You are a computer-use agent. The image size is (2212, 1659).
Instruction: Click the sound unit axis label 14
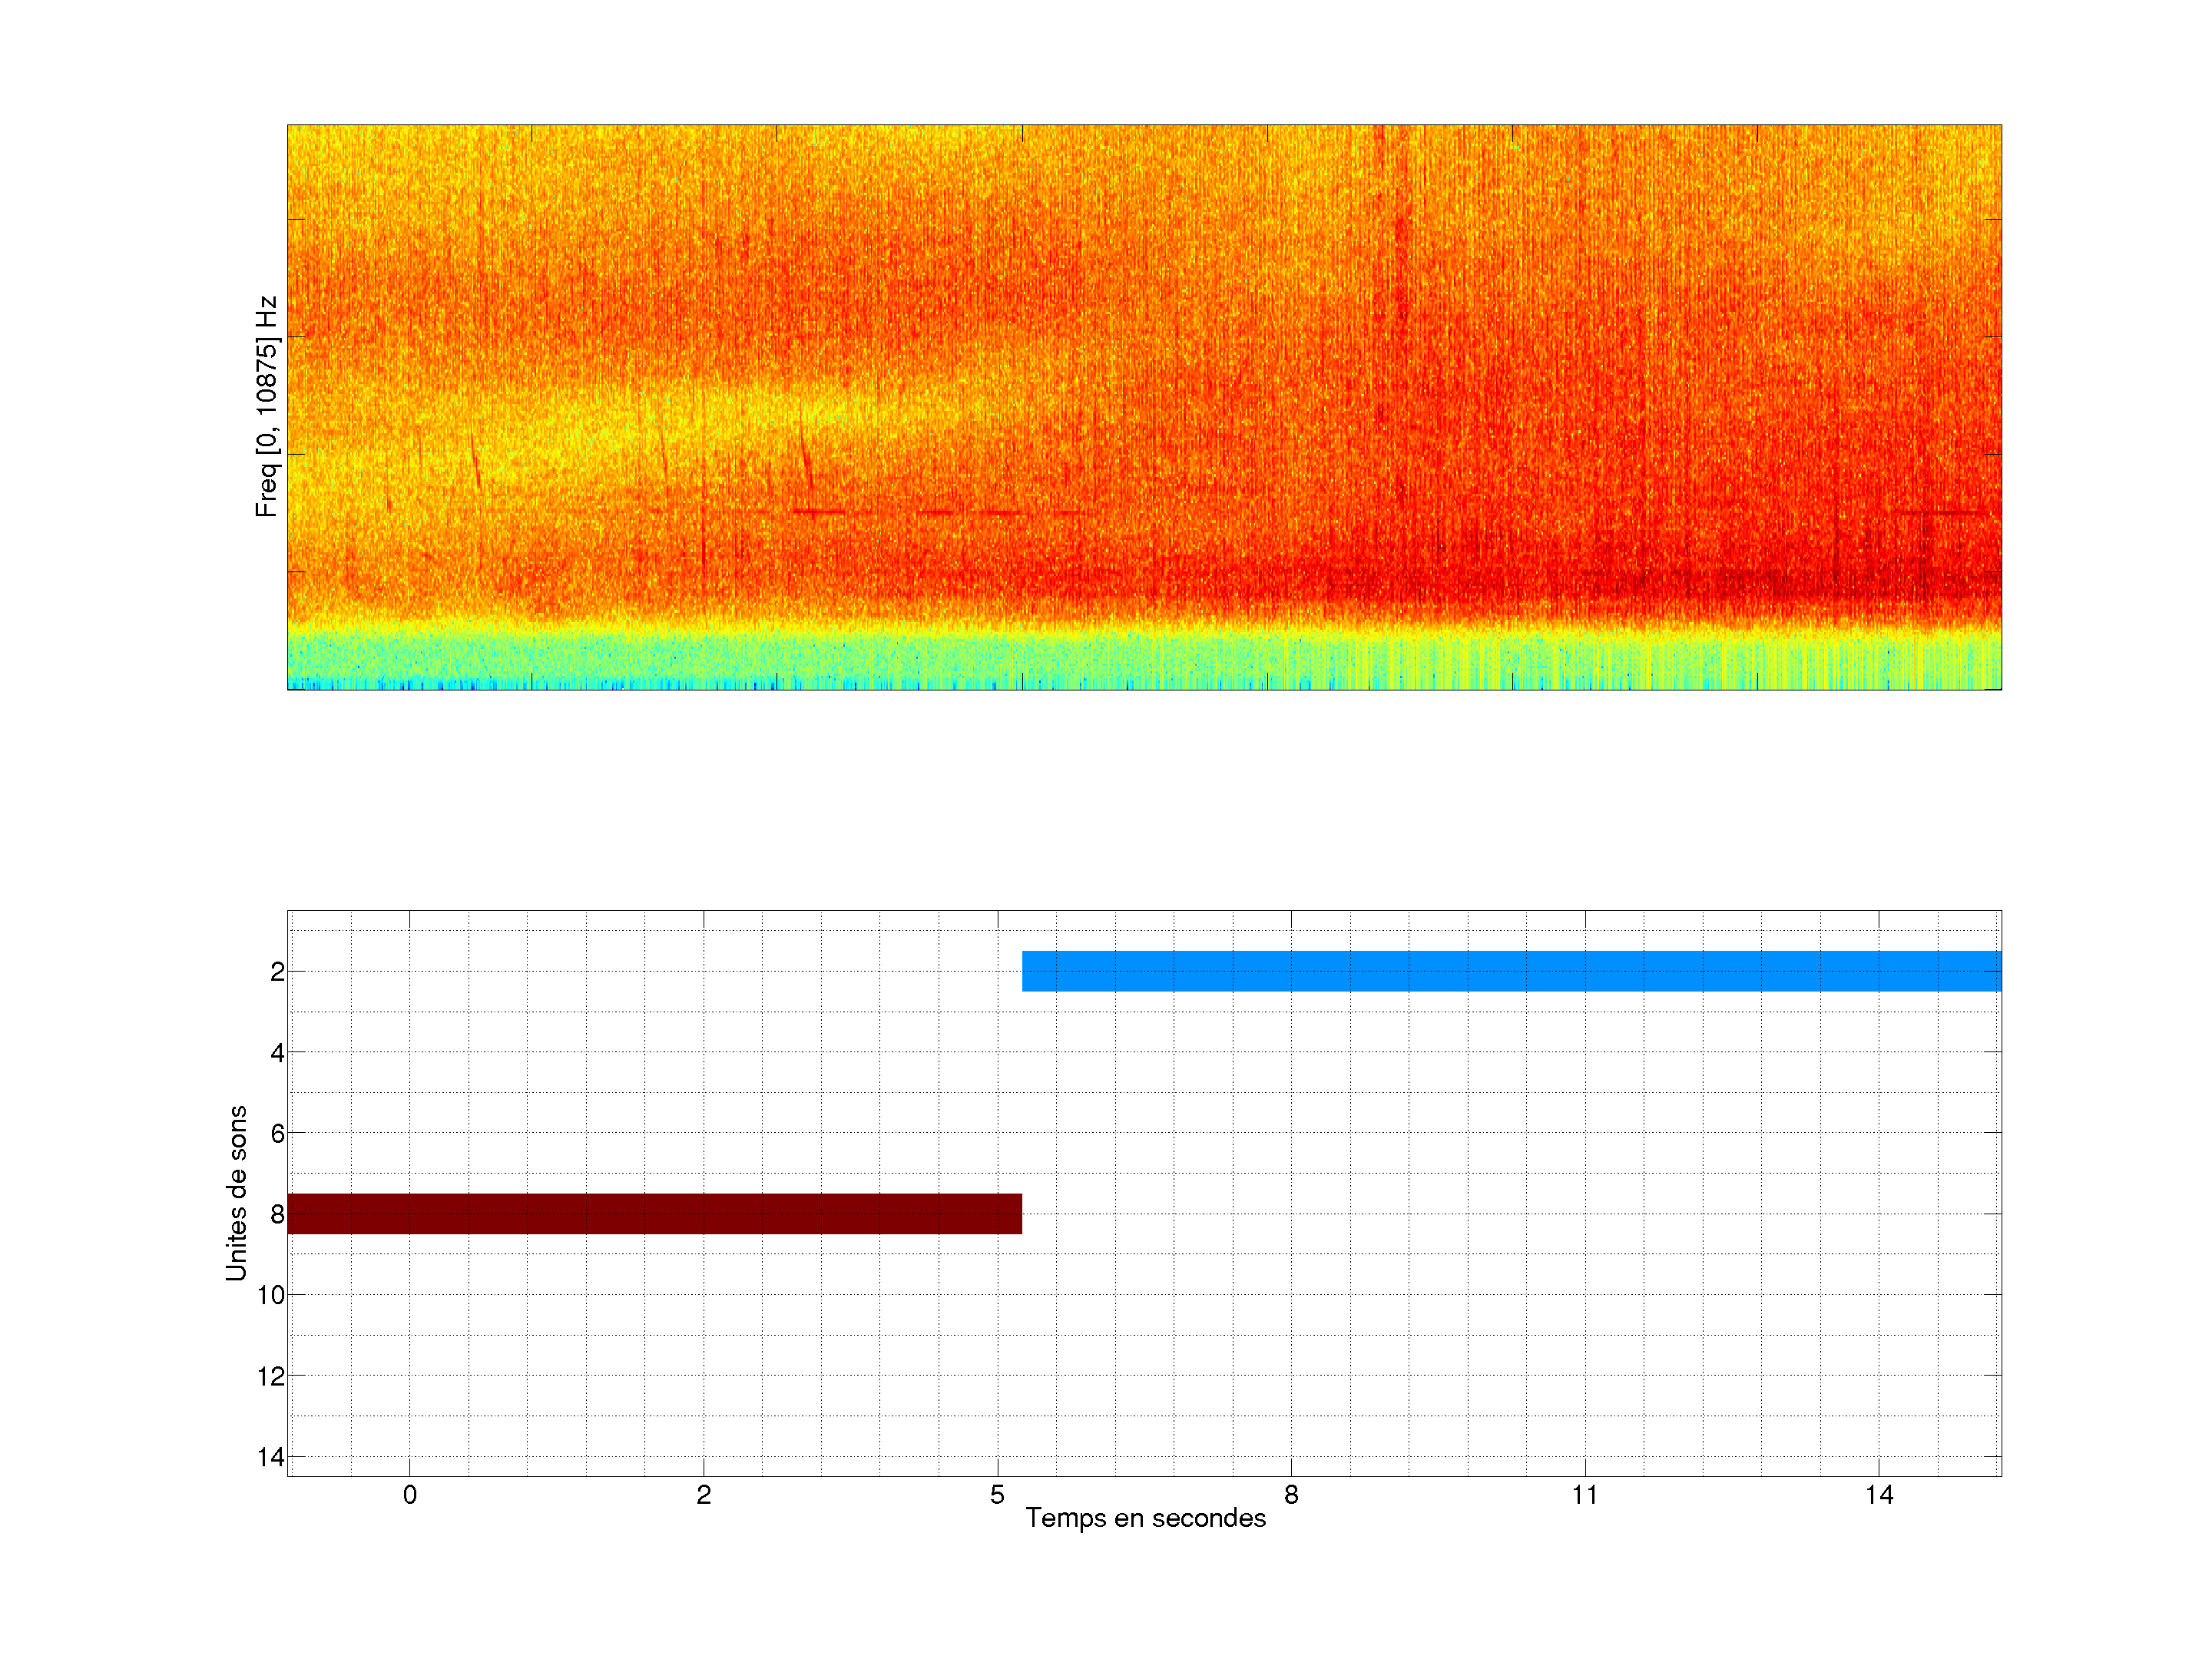click(x=271, y=1457)
